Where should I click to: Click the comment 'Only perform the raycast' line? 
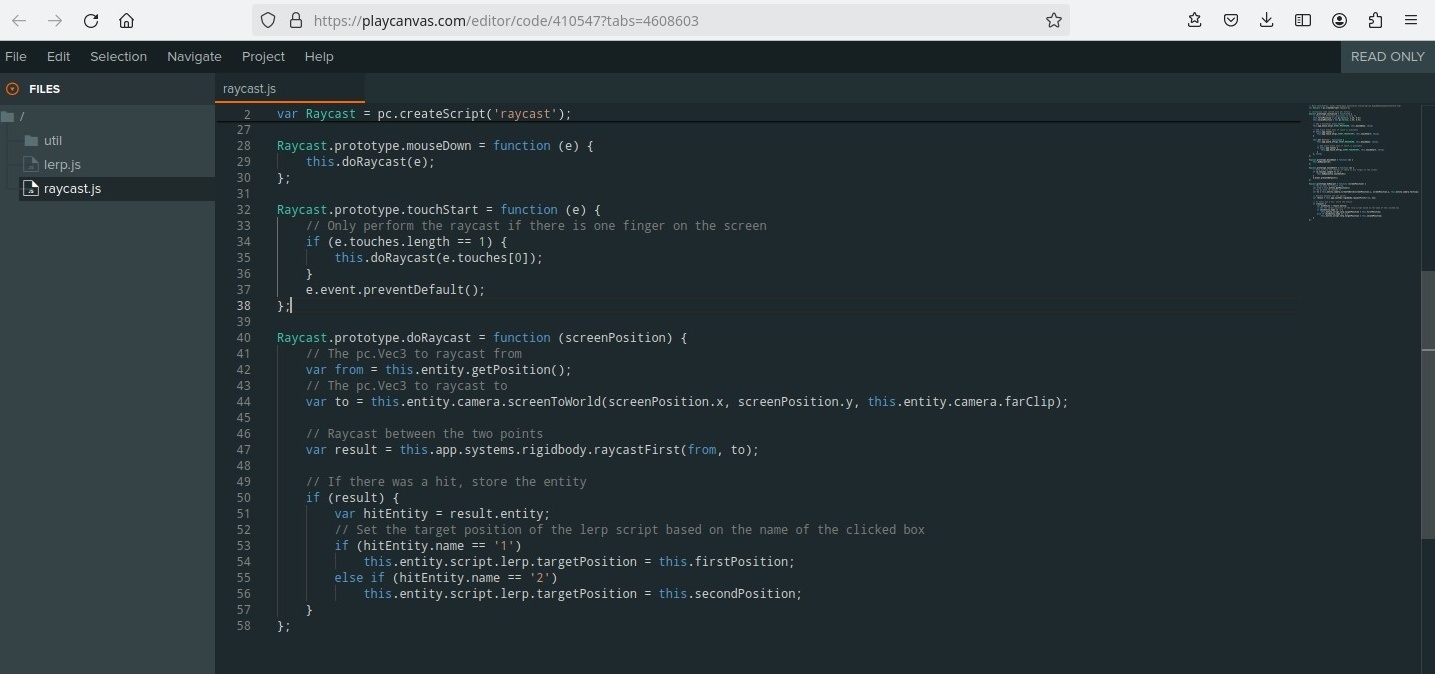click(x=536, y=225)
